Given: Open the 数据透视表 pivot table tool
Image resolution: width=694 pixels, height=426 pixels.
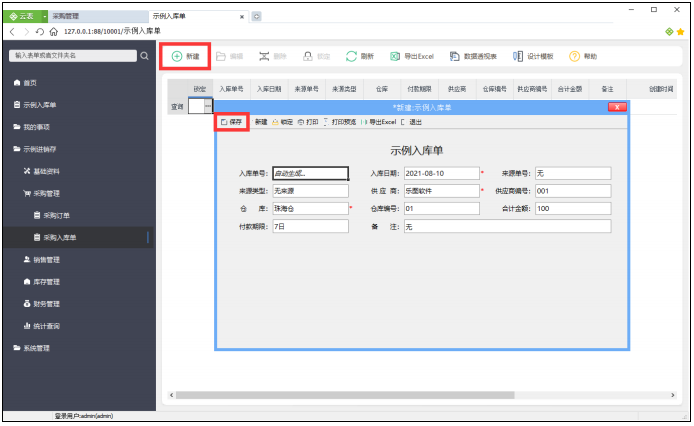Looking at the screenshot, I should [473, 56].
